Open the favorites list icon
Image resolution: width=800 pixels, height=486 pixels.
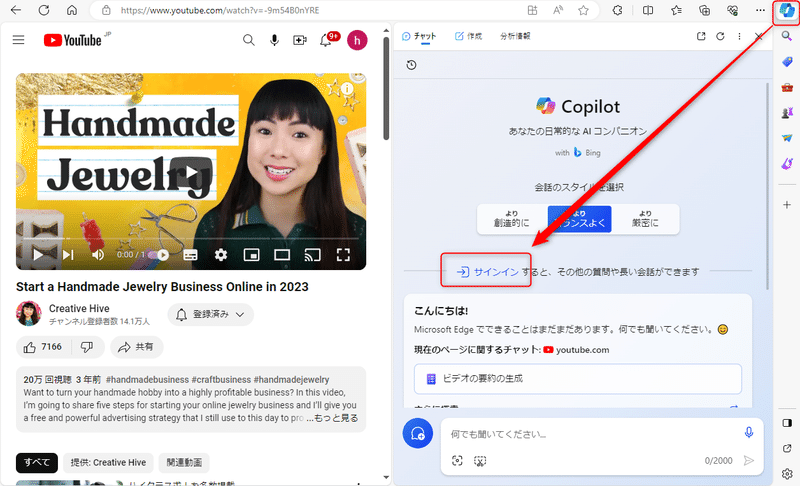click(x=677, y=10)
